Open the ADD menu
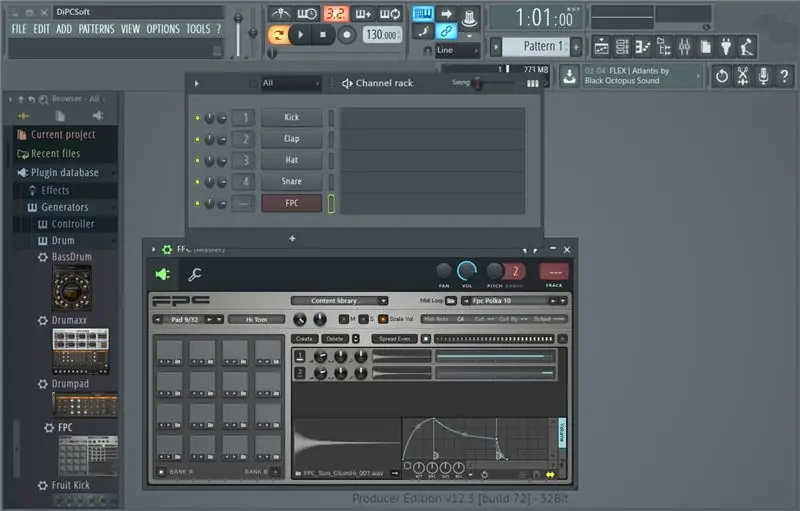800x511 pixels. click(64, 29)
